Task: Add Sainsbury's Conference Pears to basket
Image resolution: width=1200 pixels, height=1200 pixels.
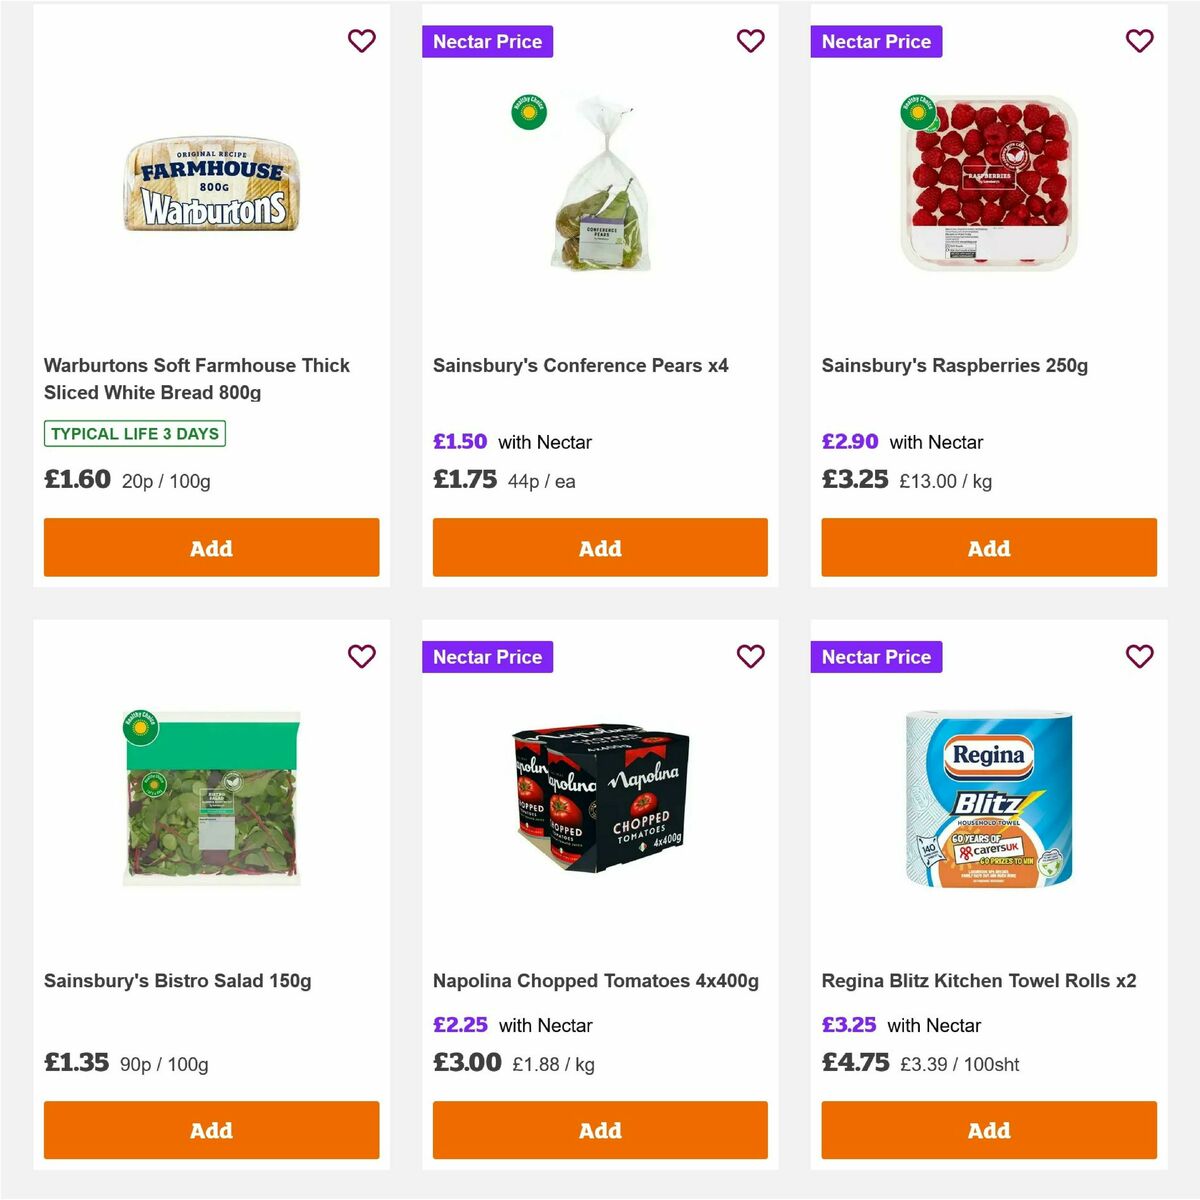Action: pyautogui.click(x=600, y=548)
